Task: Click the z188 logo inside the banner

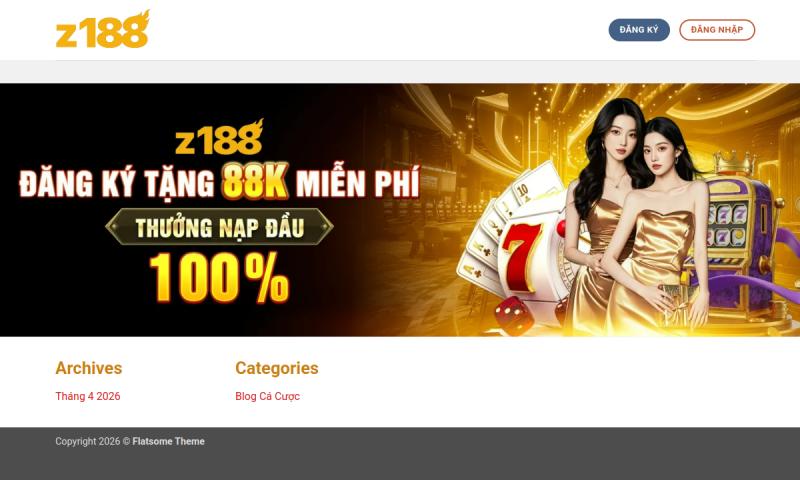Action: [219, 137]
